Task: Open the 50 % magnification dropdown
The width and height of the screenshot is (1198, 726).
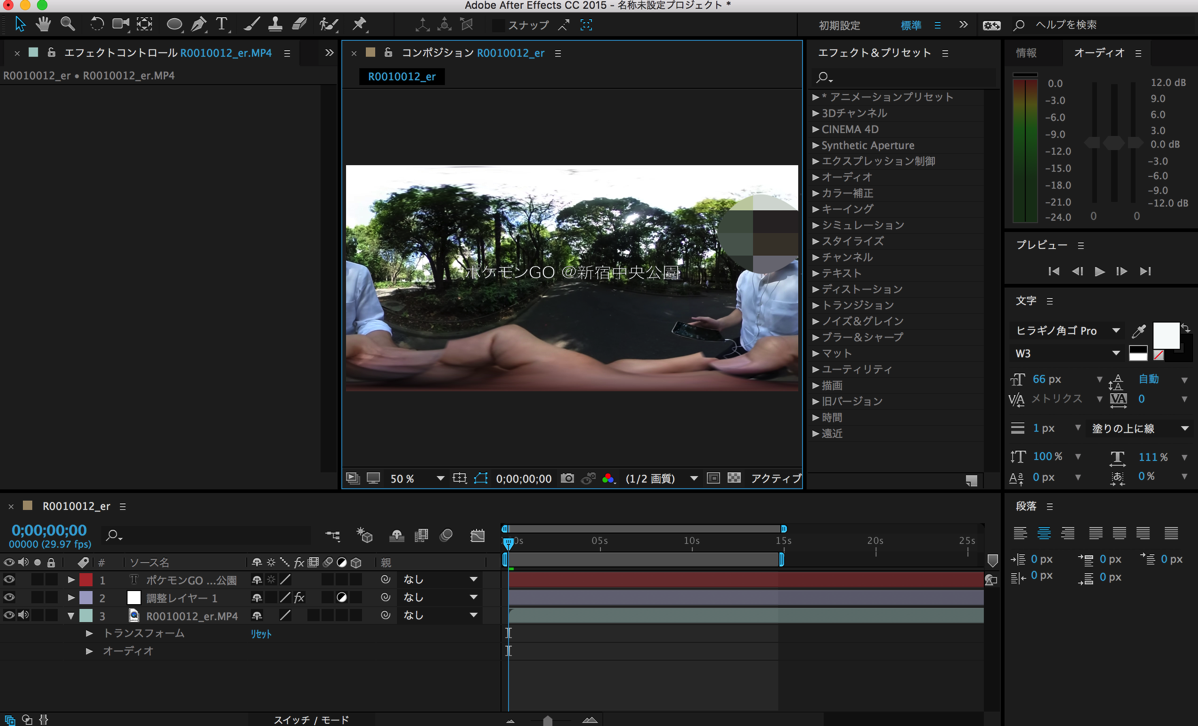Action: point(416,478)
